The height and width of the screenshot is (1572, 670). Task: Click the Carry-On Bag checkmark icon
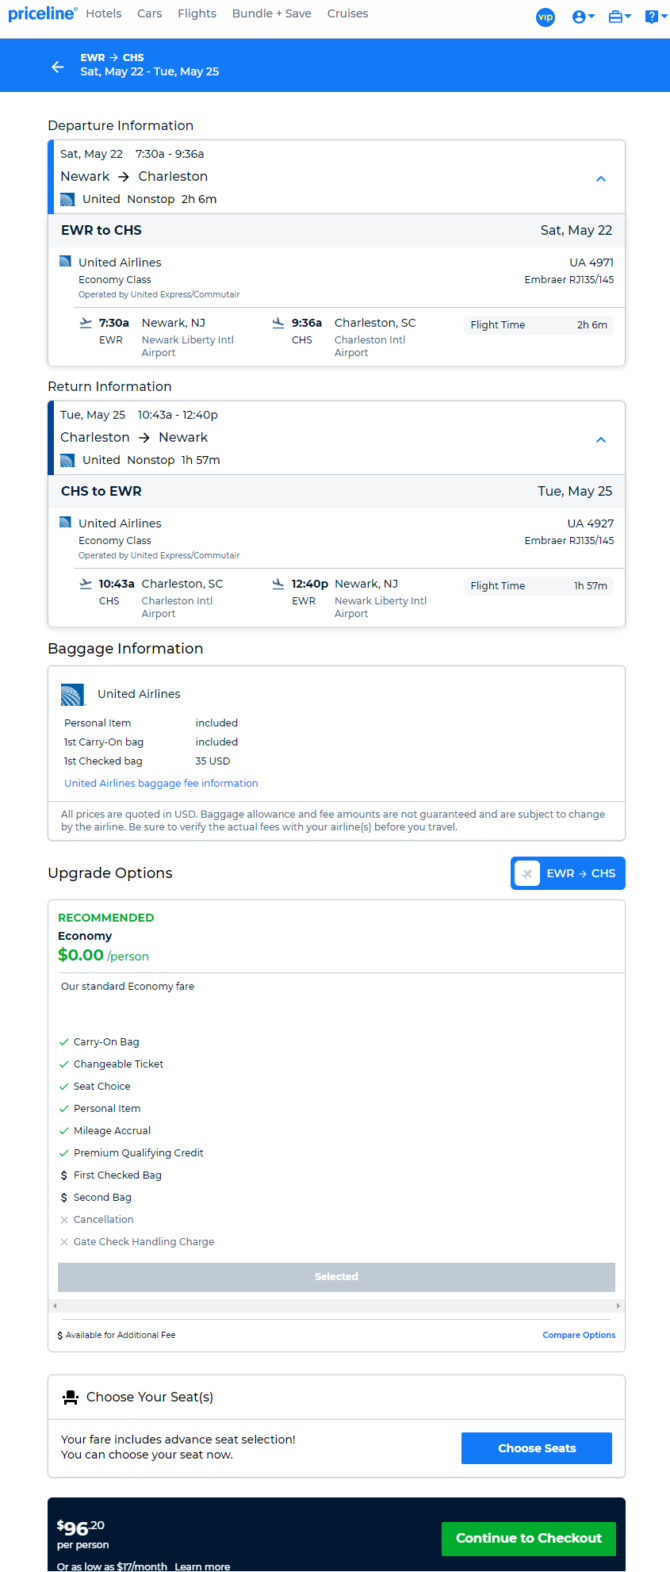click(x=64, y=1042)
